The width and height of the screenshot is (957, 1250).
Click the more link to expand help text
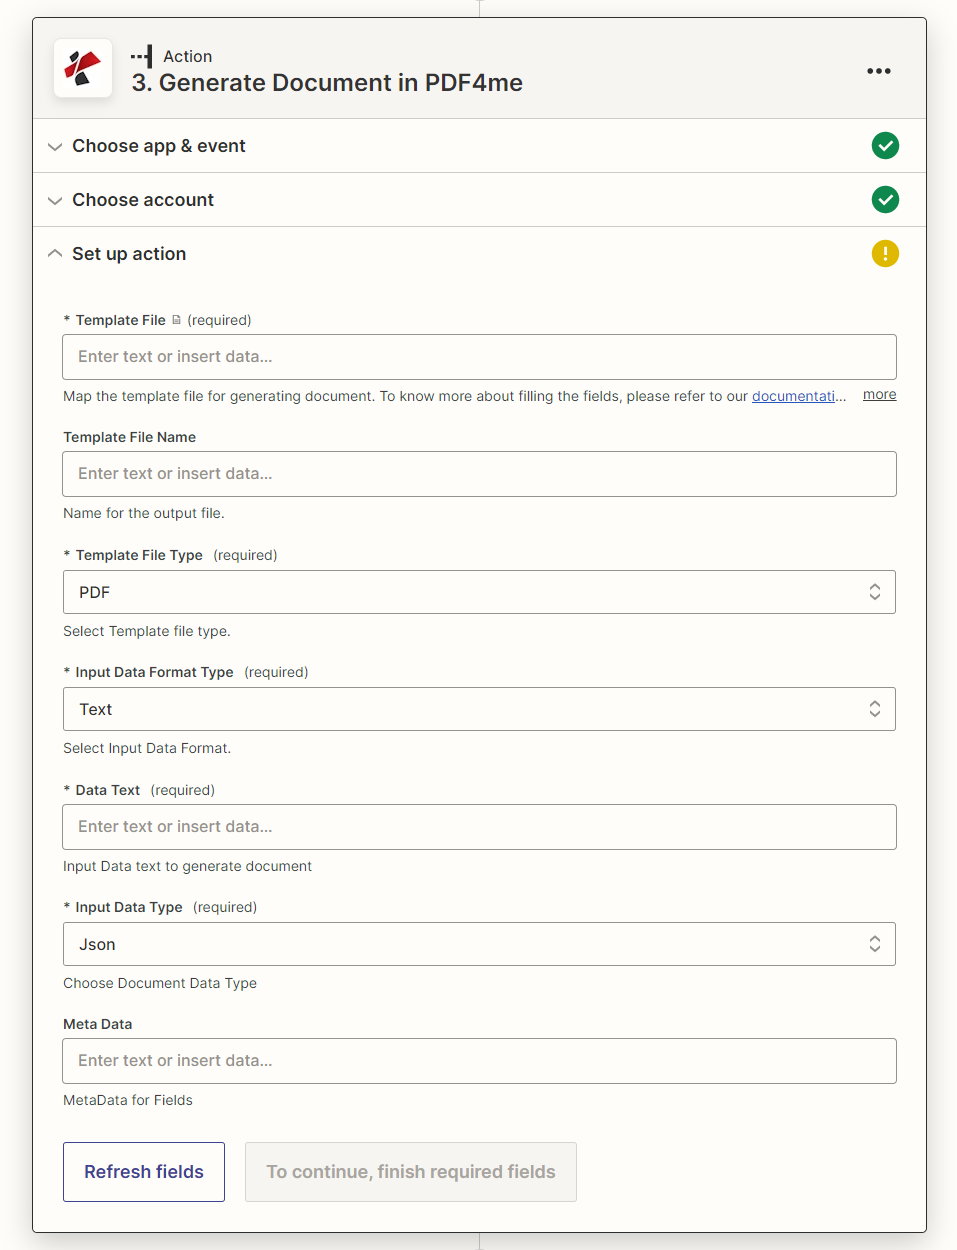(878, 394)
